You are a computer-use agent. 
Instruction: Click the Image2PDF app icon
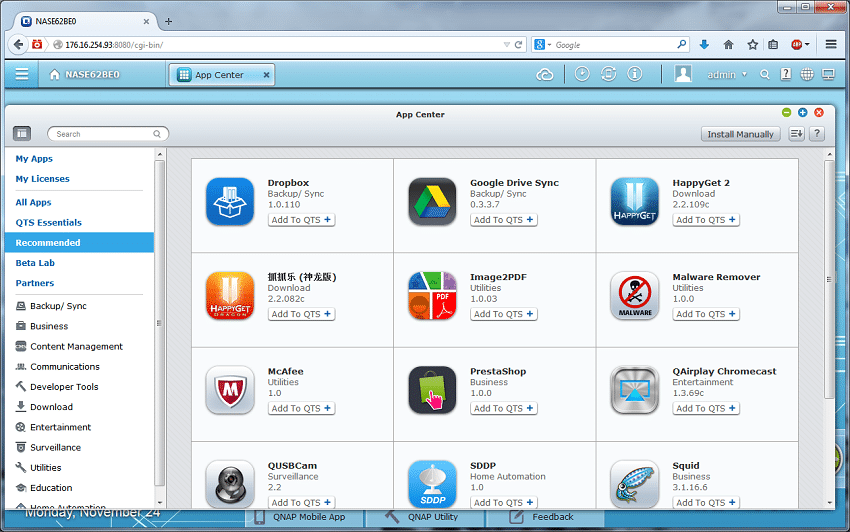(432, 296)
